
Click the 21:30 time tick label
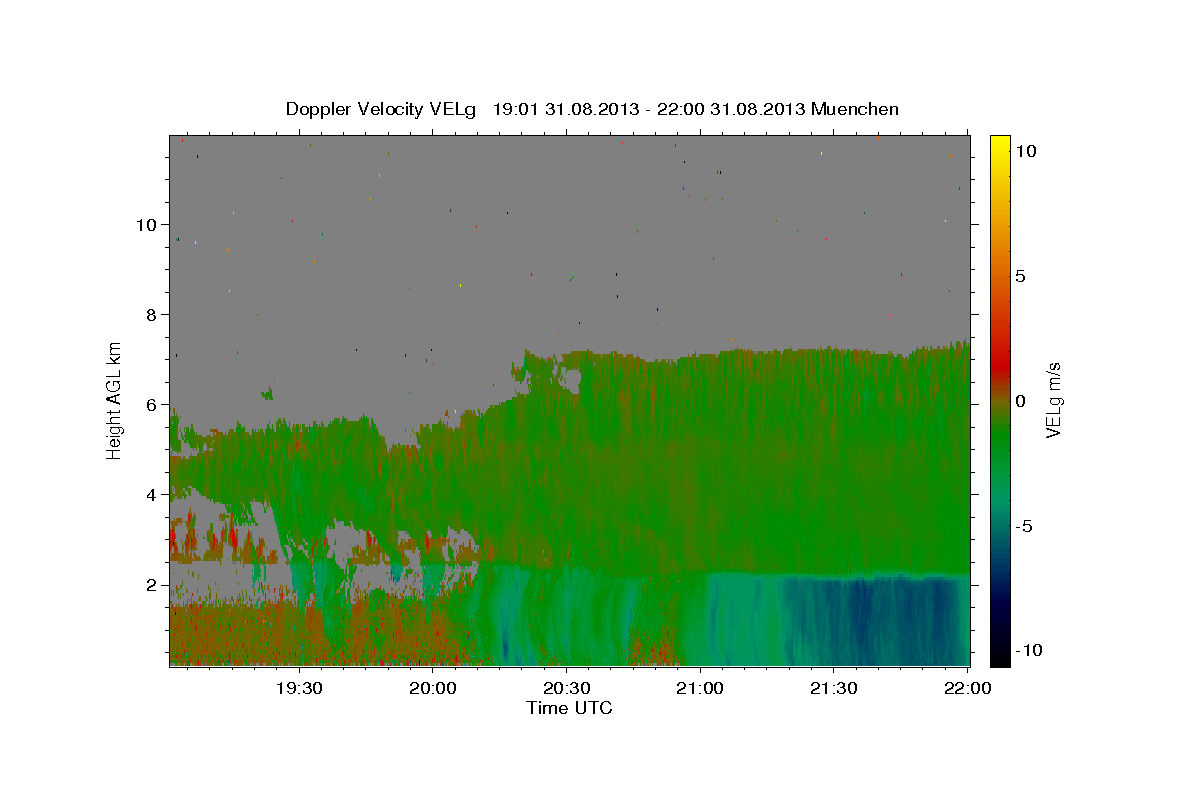tap(833, 688)
